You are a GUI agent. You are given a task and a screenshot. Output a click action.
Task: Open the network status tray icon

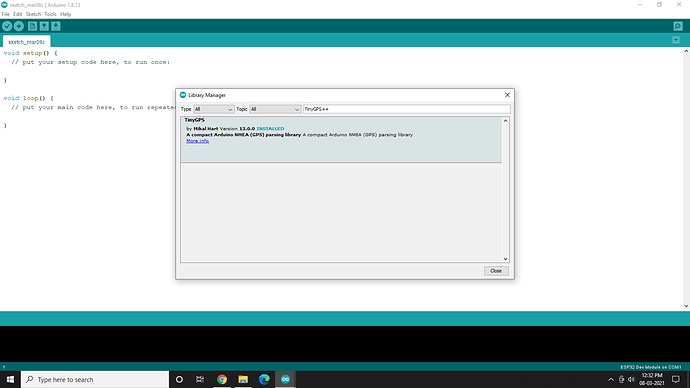point(621,379)
